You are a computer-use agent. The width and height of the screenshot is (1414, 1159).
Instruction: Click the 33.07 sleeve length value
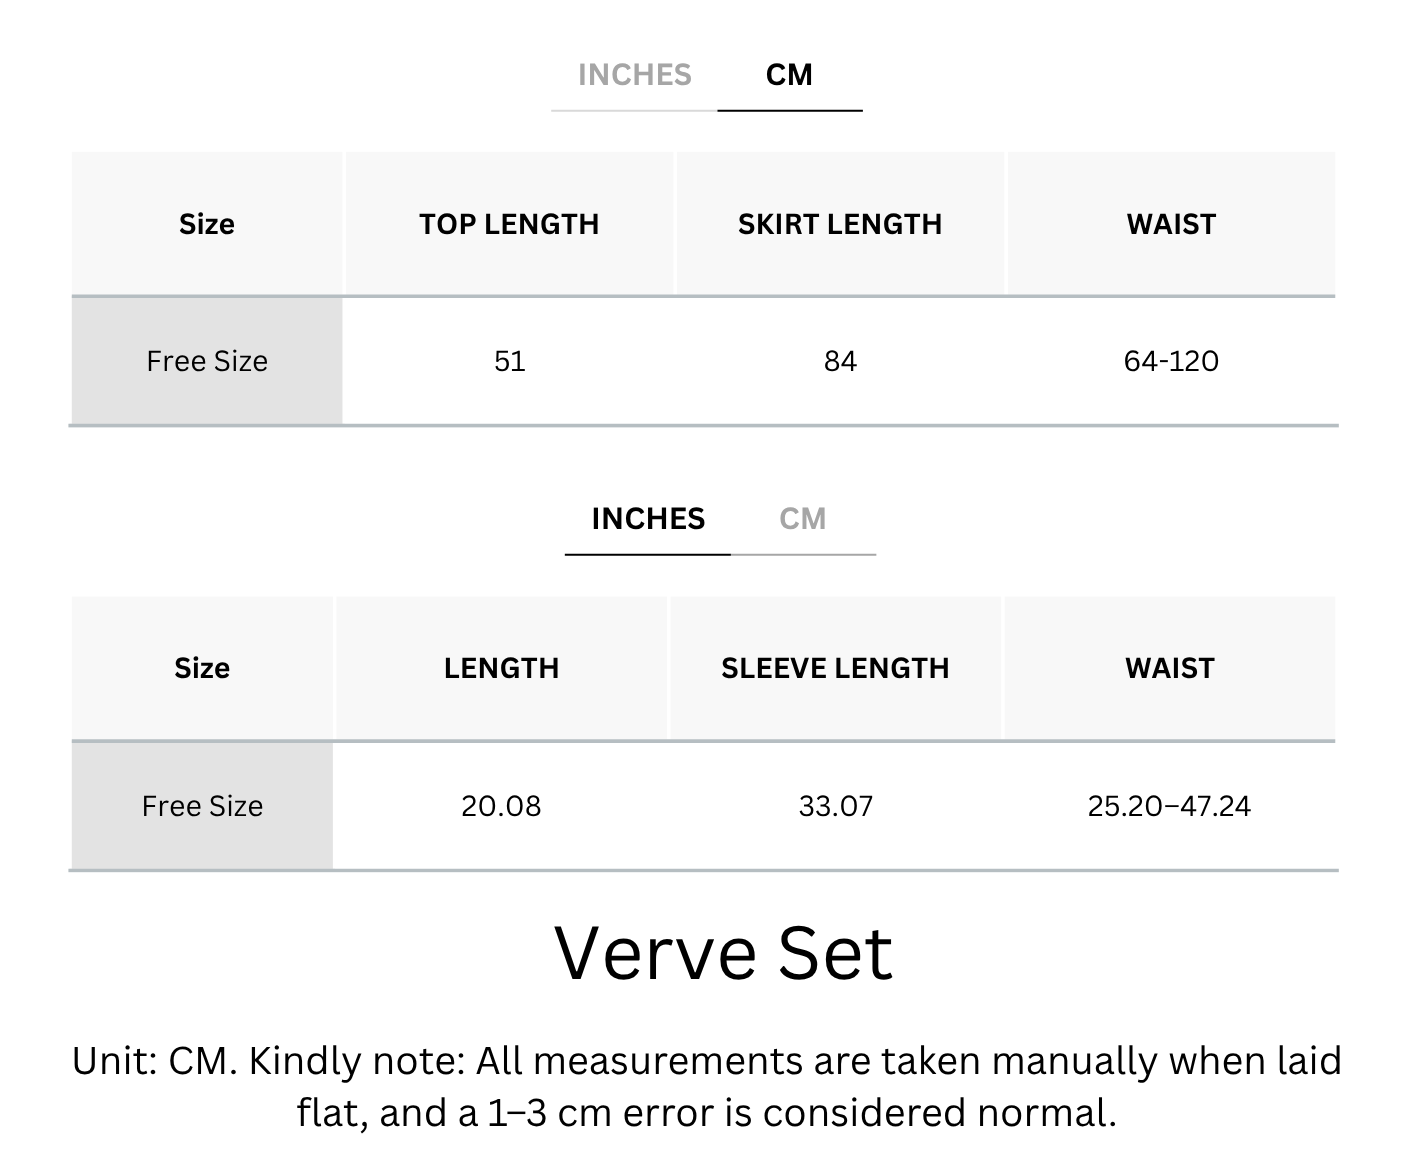point(835,806)
